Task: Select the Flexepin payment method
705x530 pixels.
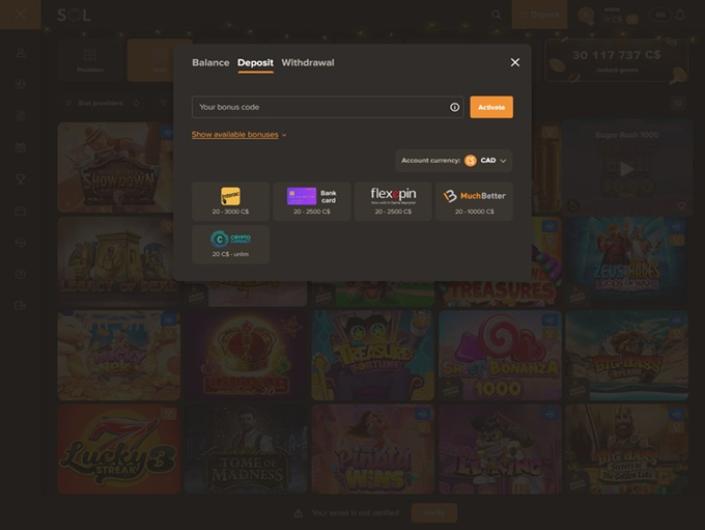Action: coord(393,201)
